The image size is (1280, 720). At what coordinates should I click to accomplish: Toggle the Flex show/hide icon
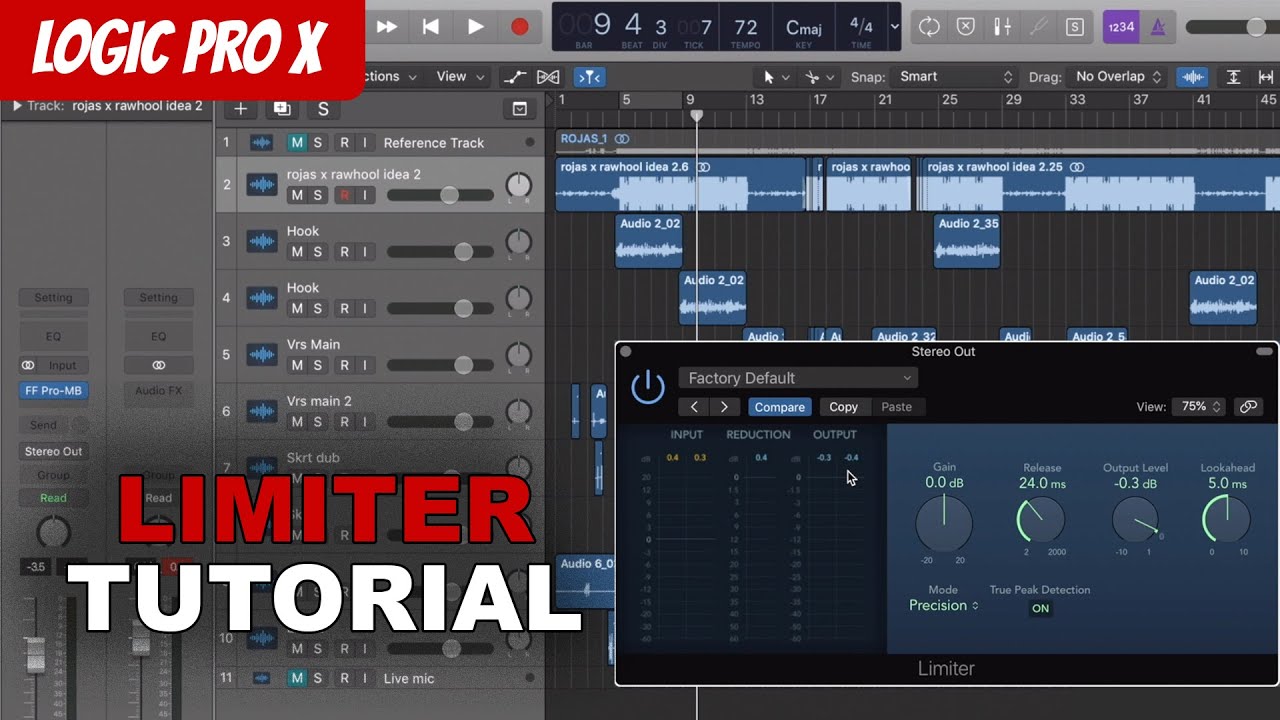548,77
